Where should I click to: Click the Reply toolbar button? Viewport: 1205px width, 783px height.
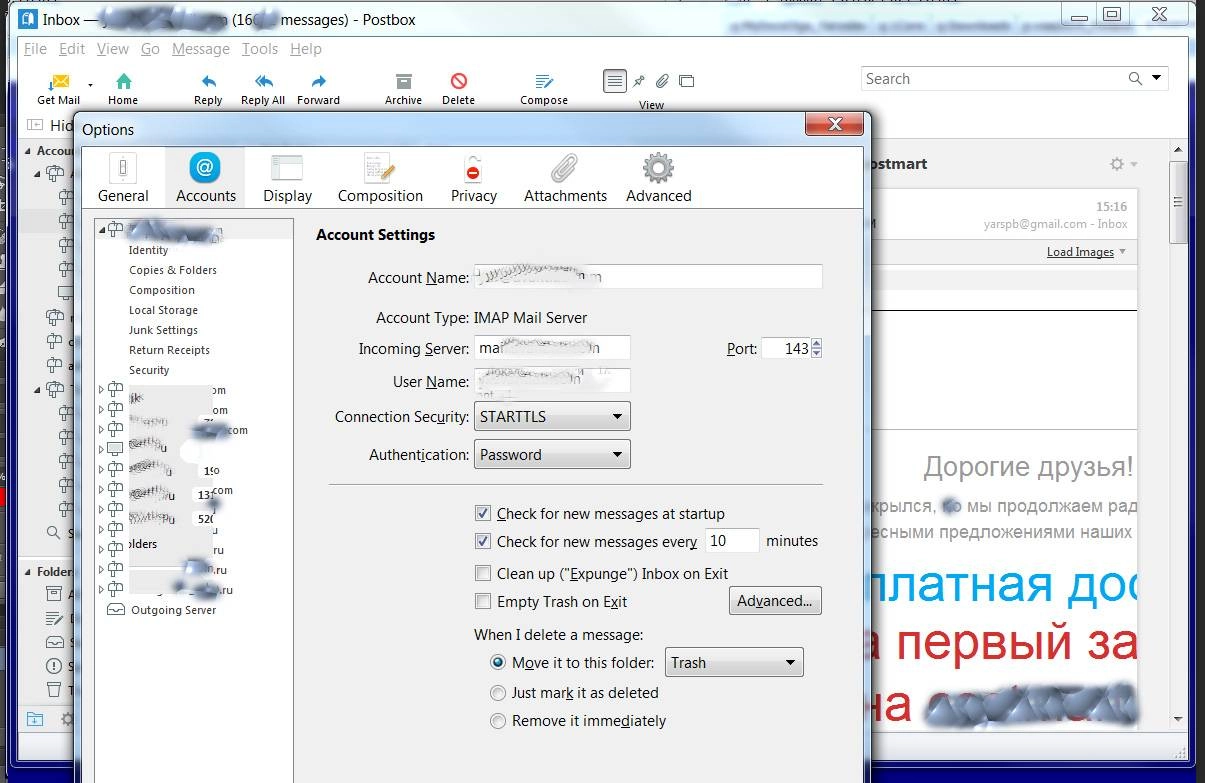click(x=208, y=87)
